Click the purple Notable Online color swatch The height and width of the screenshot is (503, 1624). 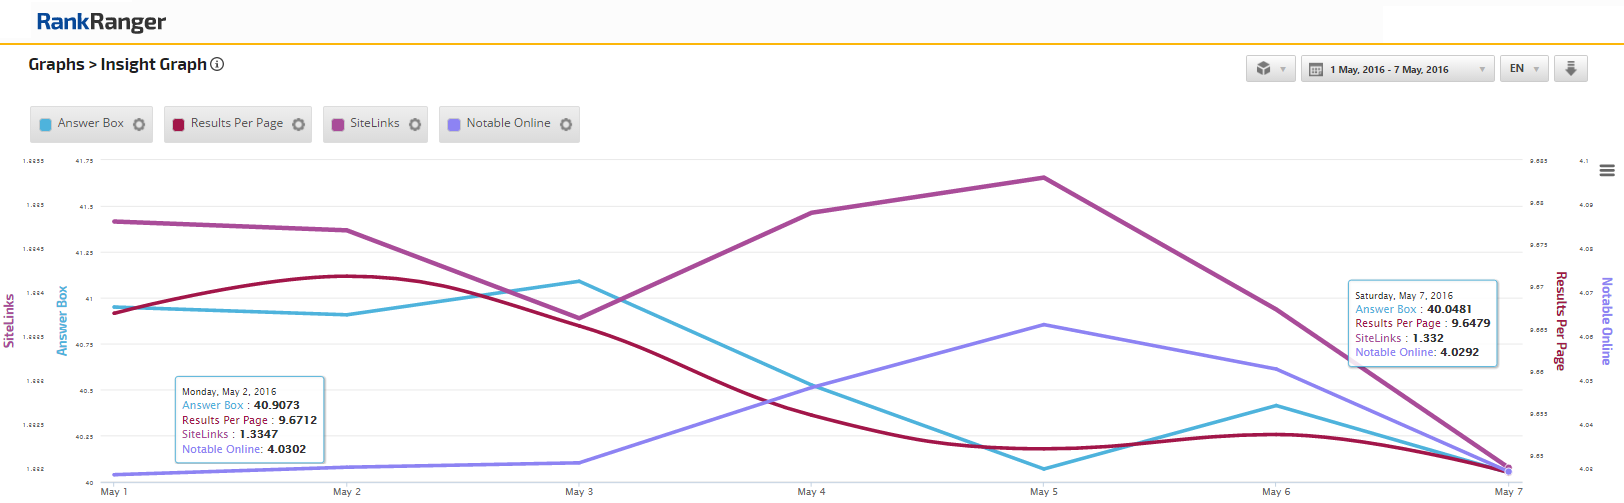click(454, 125)
